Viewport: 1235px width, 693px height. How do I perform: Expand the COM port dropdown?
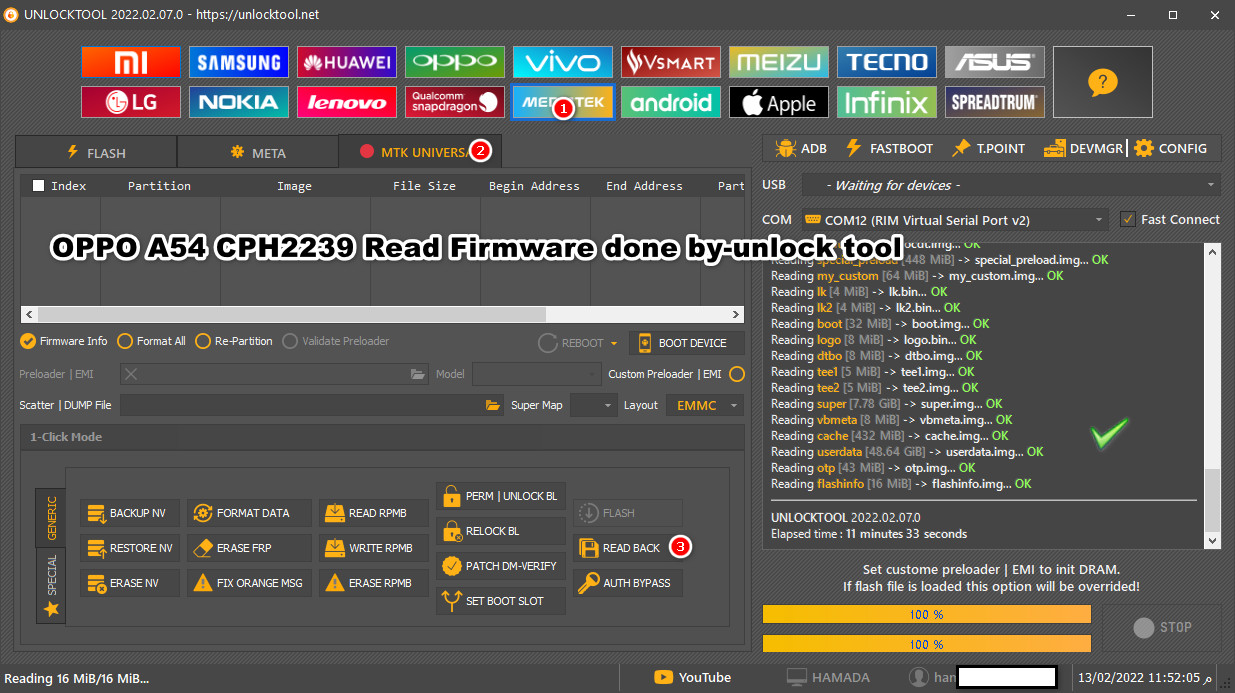pyautogui.click(x=954, y=219)
